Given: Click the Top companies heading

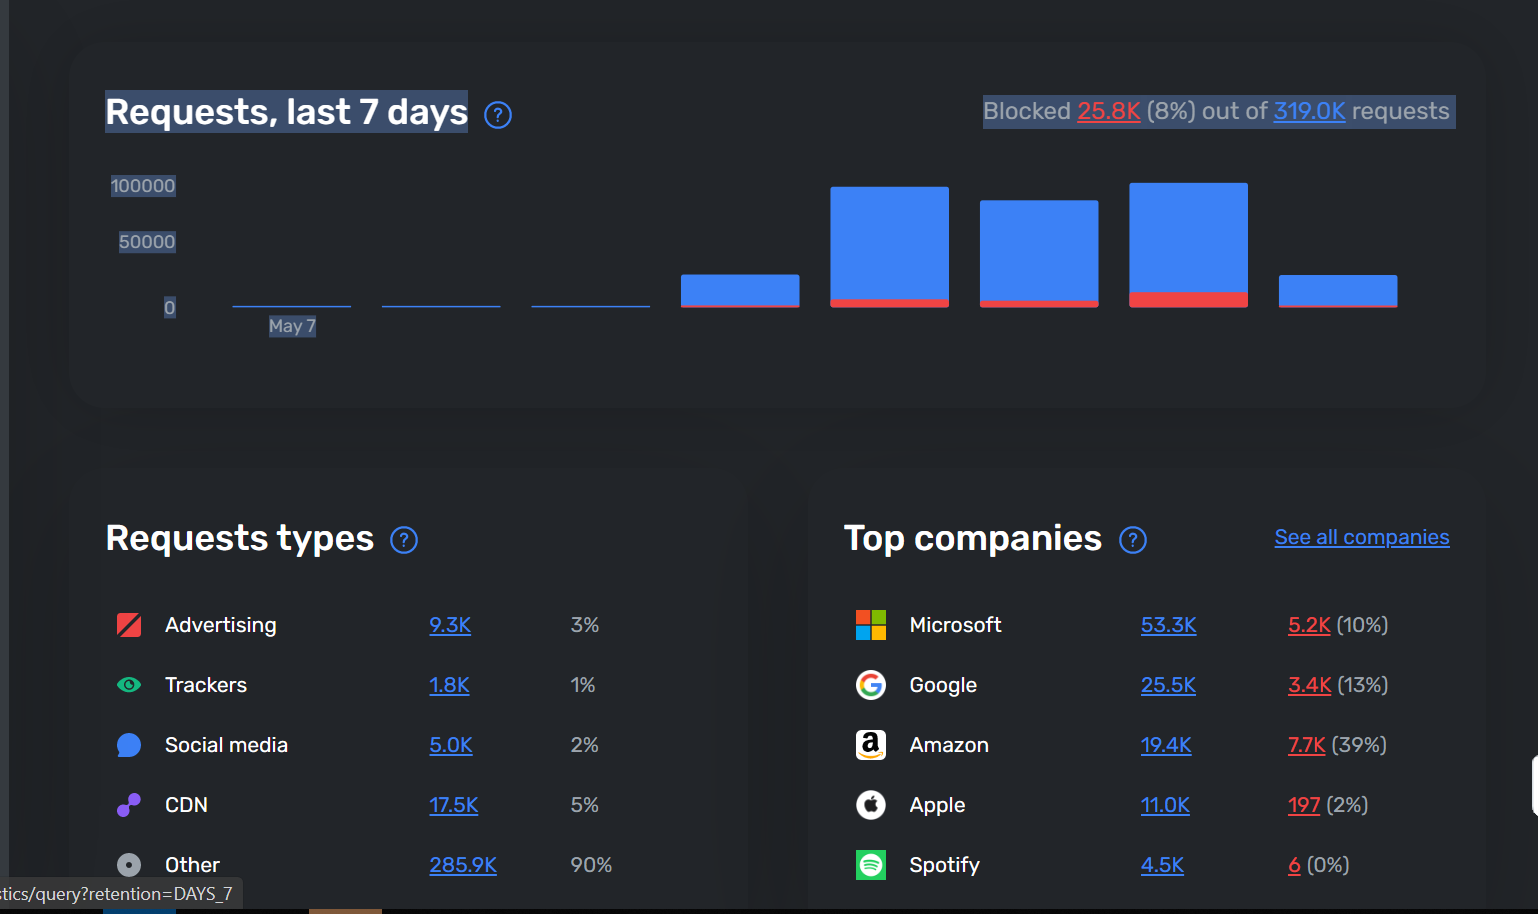Looking at the screenshot, I should [973, 538].
